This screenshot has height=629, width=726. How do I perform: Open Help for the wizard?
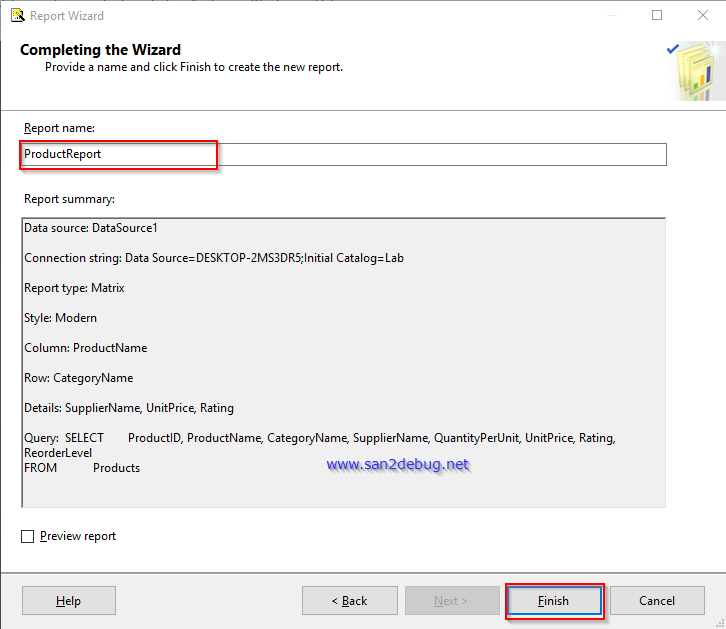click(x=68, y=601)
